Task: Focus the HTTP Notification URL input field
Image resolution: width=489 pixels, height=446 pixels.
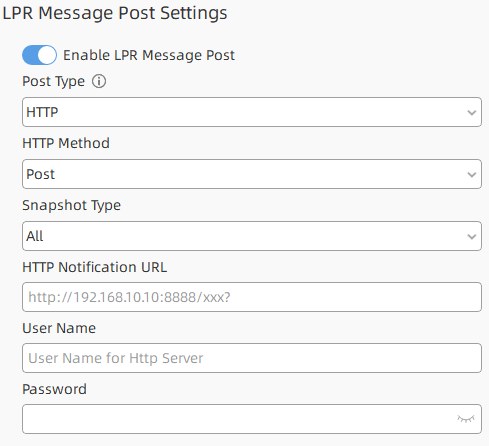Action: [252, 297]
